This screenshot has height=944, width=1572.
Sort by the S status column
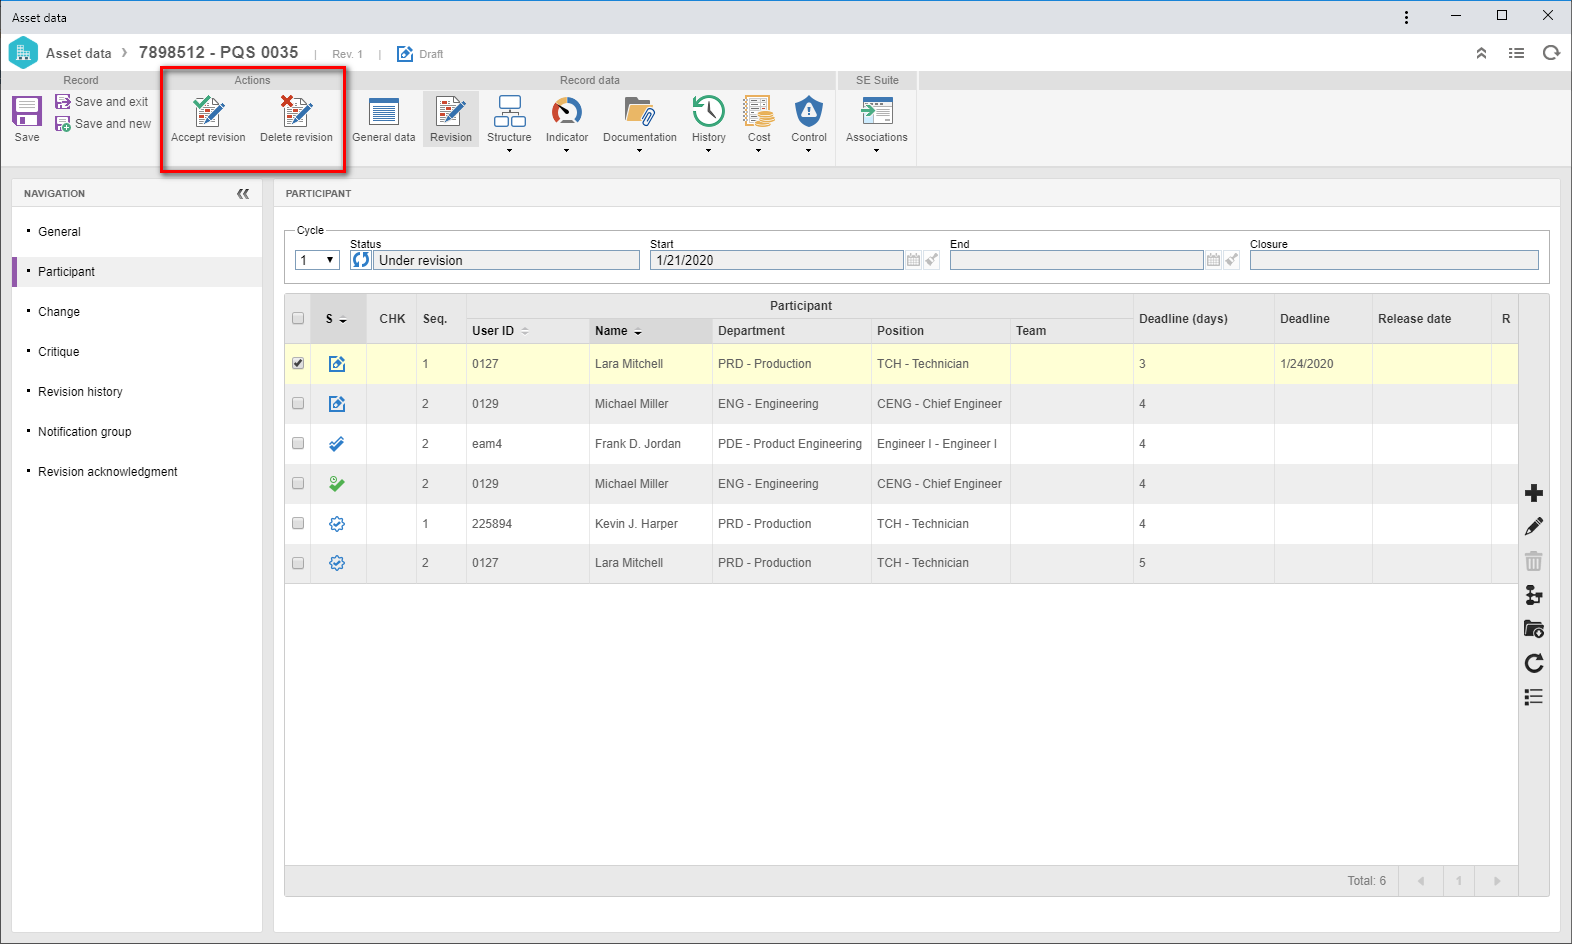337,319
